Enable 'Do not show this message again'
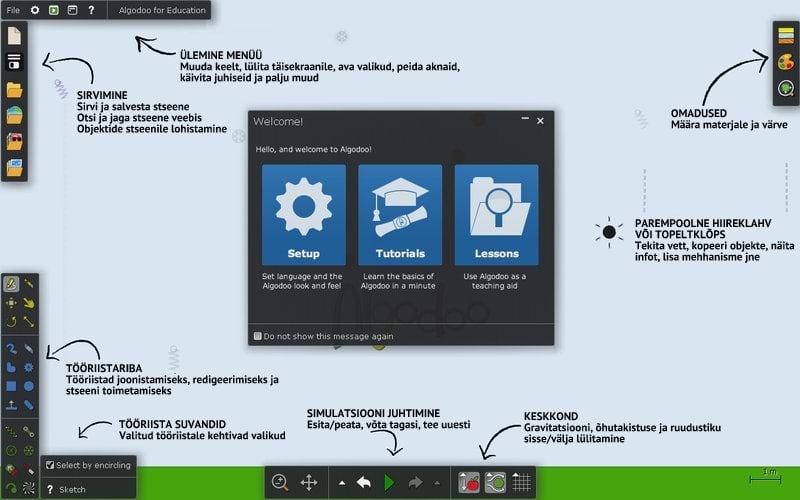The height and width of the screenshot is (500, 800). click(x=258, y=336)
